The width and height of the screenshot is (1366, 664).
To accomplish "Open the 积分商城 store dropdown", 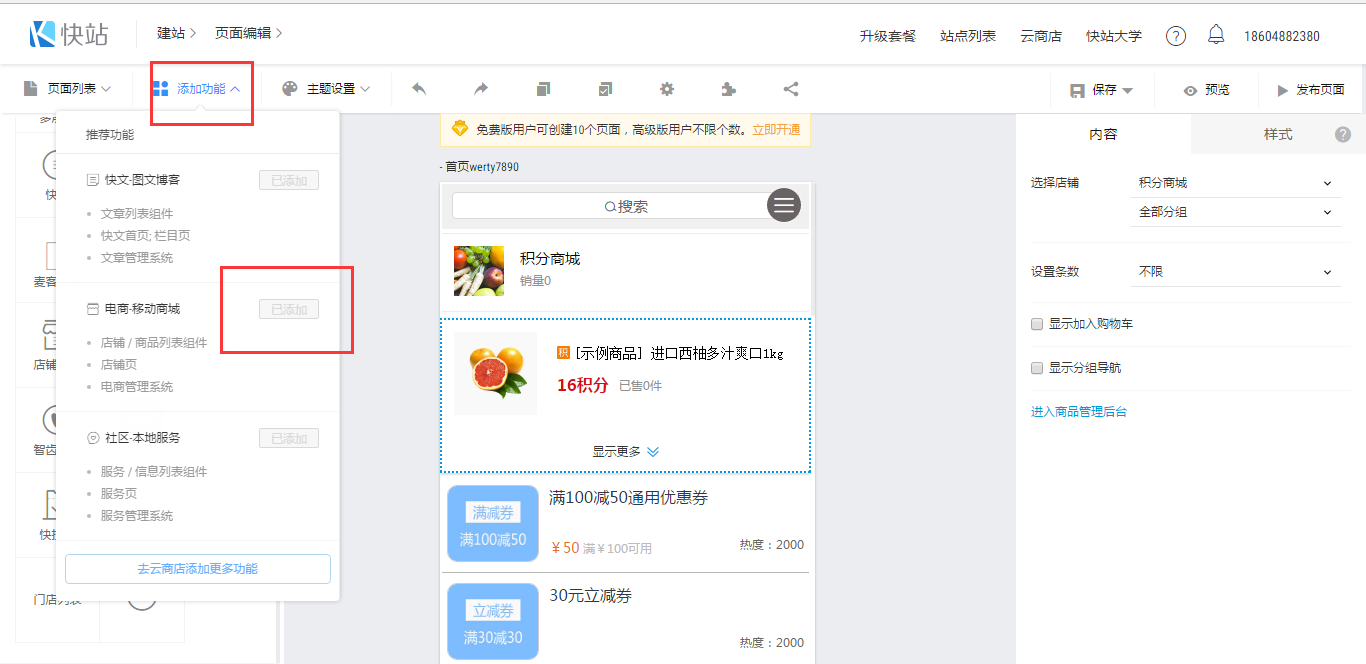I will (1235, 183).
